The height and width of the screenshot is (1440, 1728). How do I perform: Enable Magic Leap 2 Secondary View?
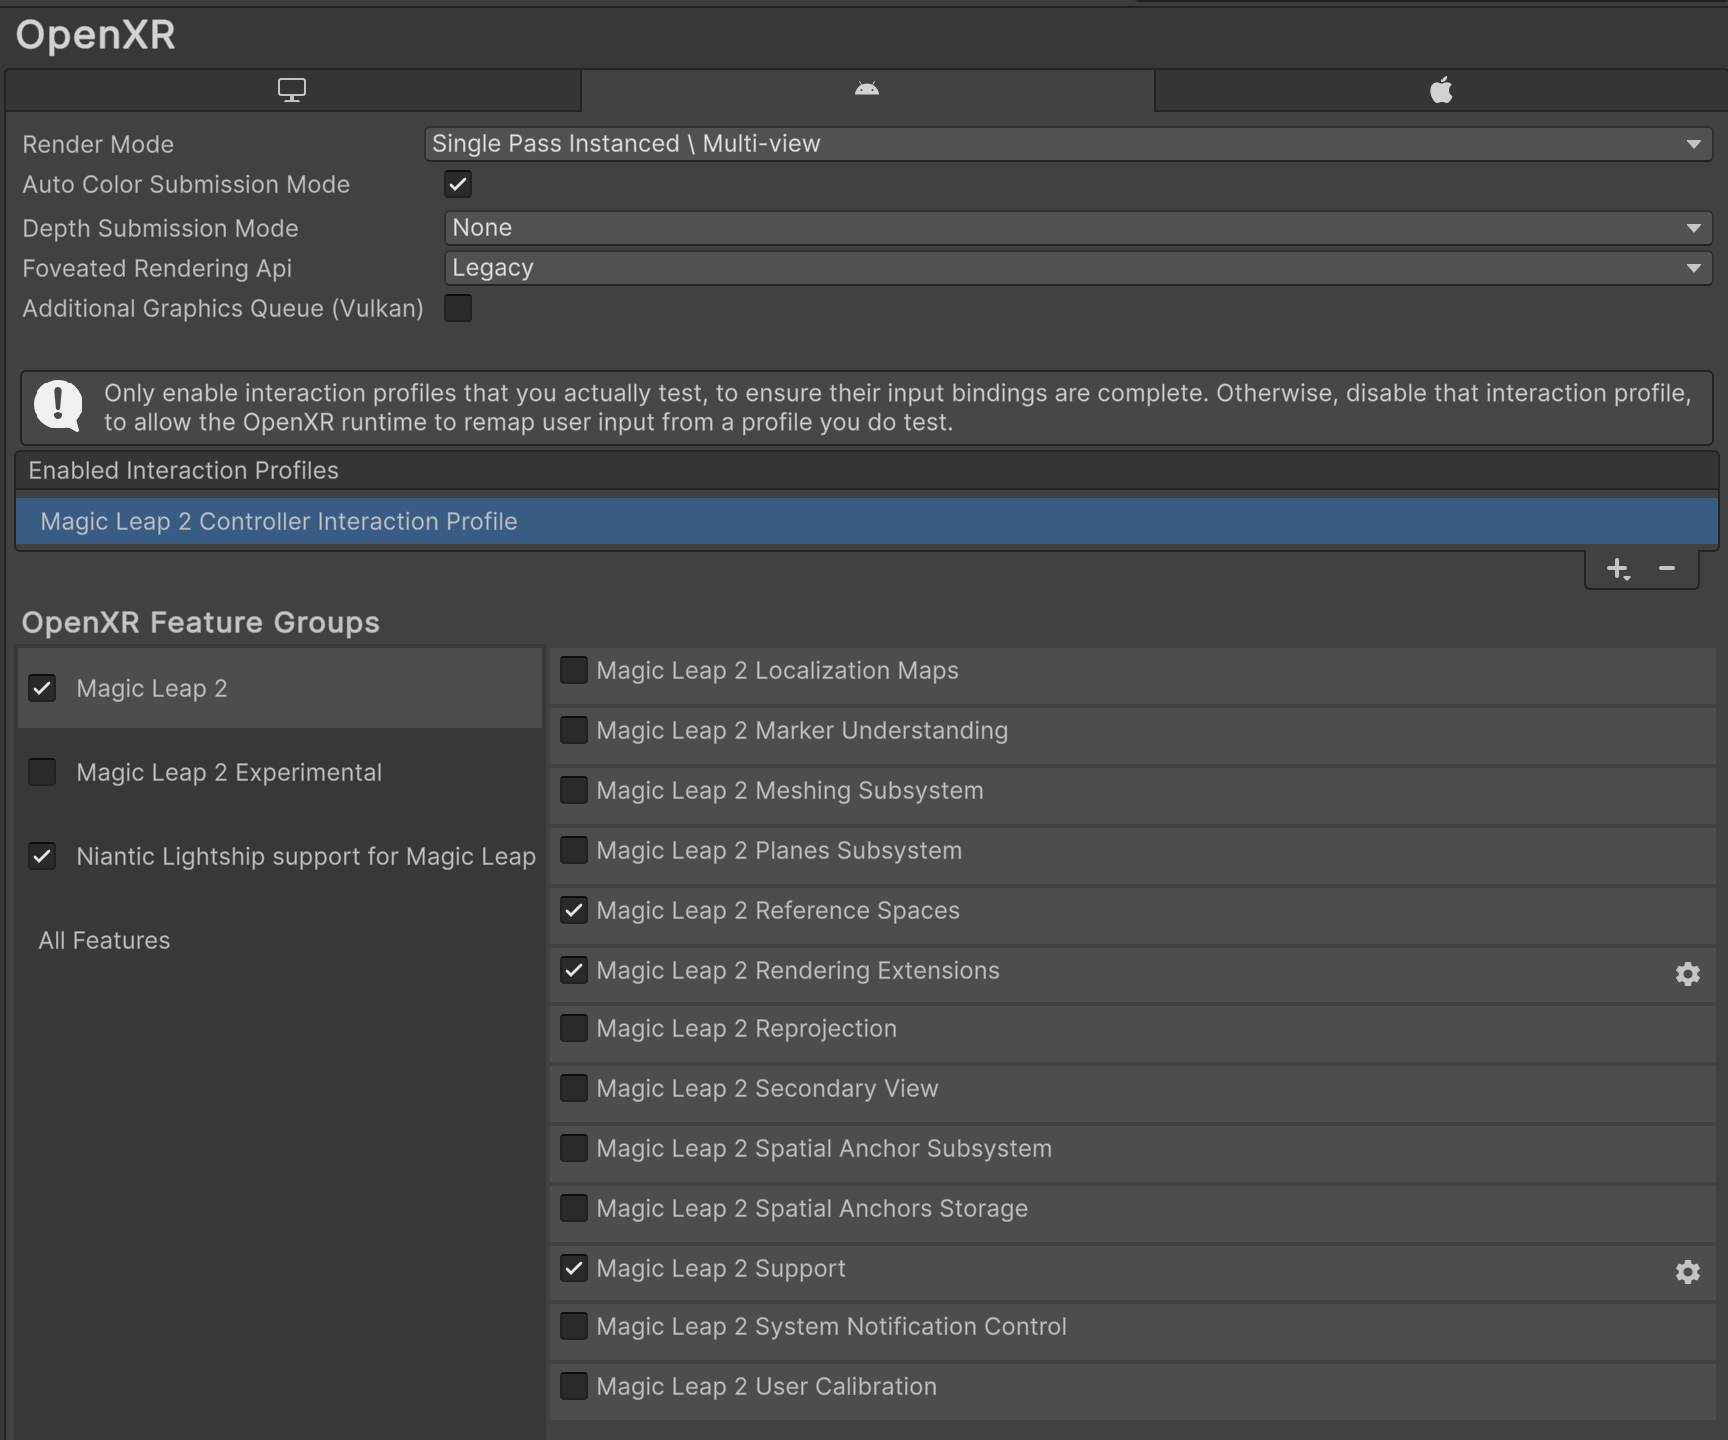pos(574,1088)
